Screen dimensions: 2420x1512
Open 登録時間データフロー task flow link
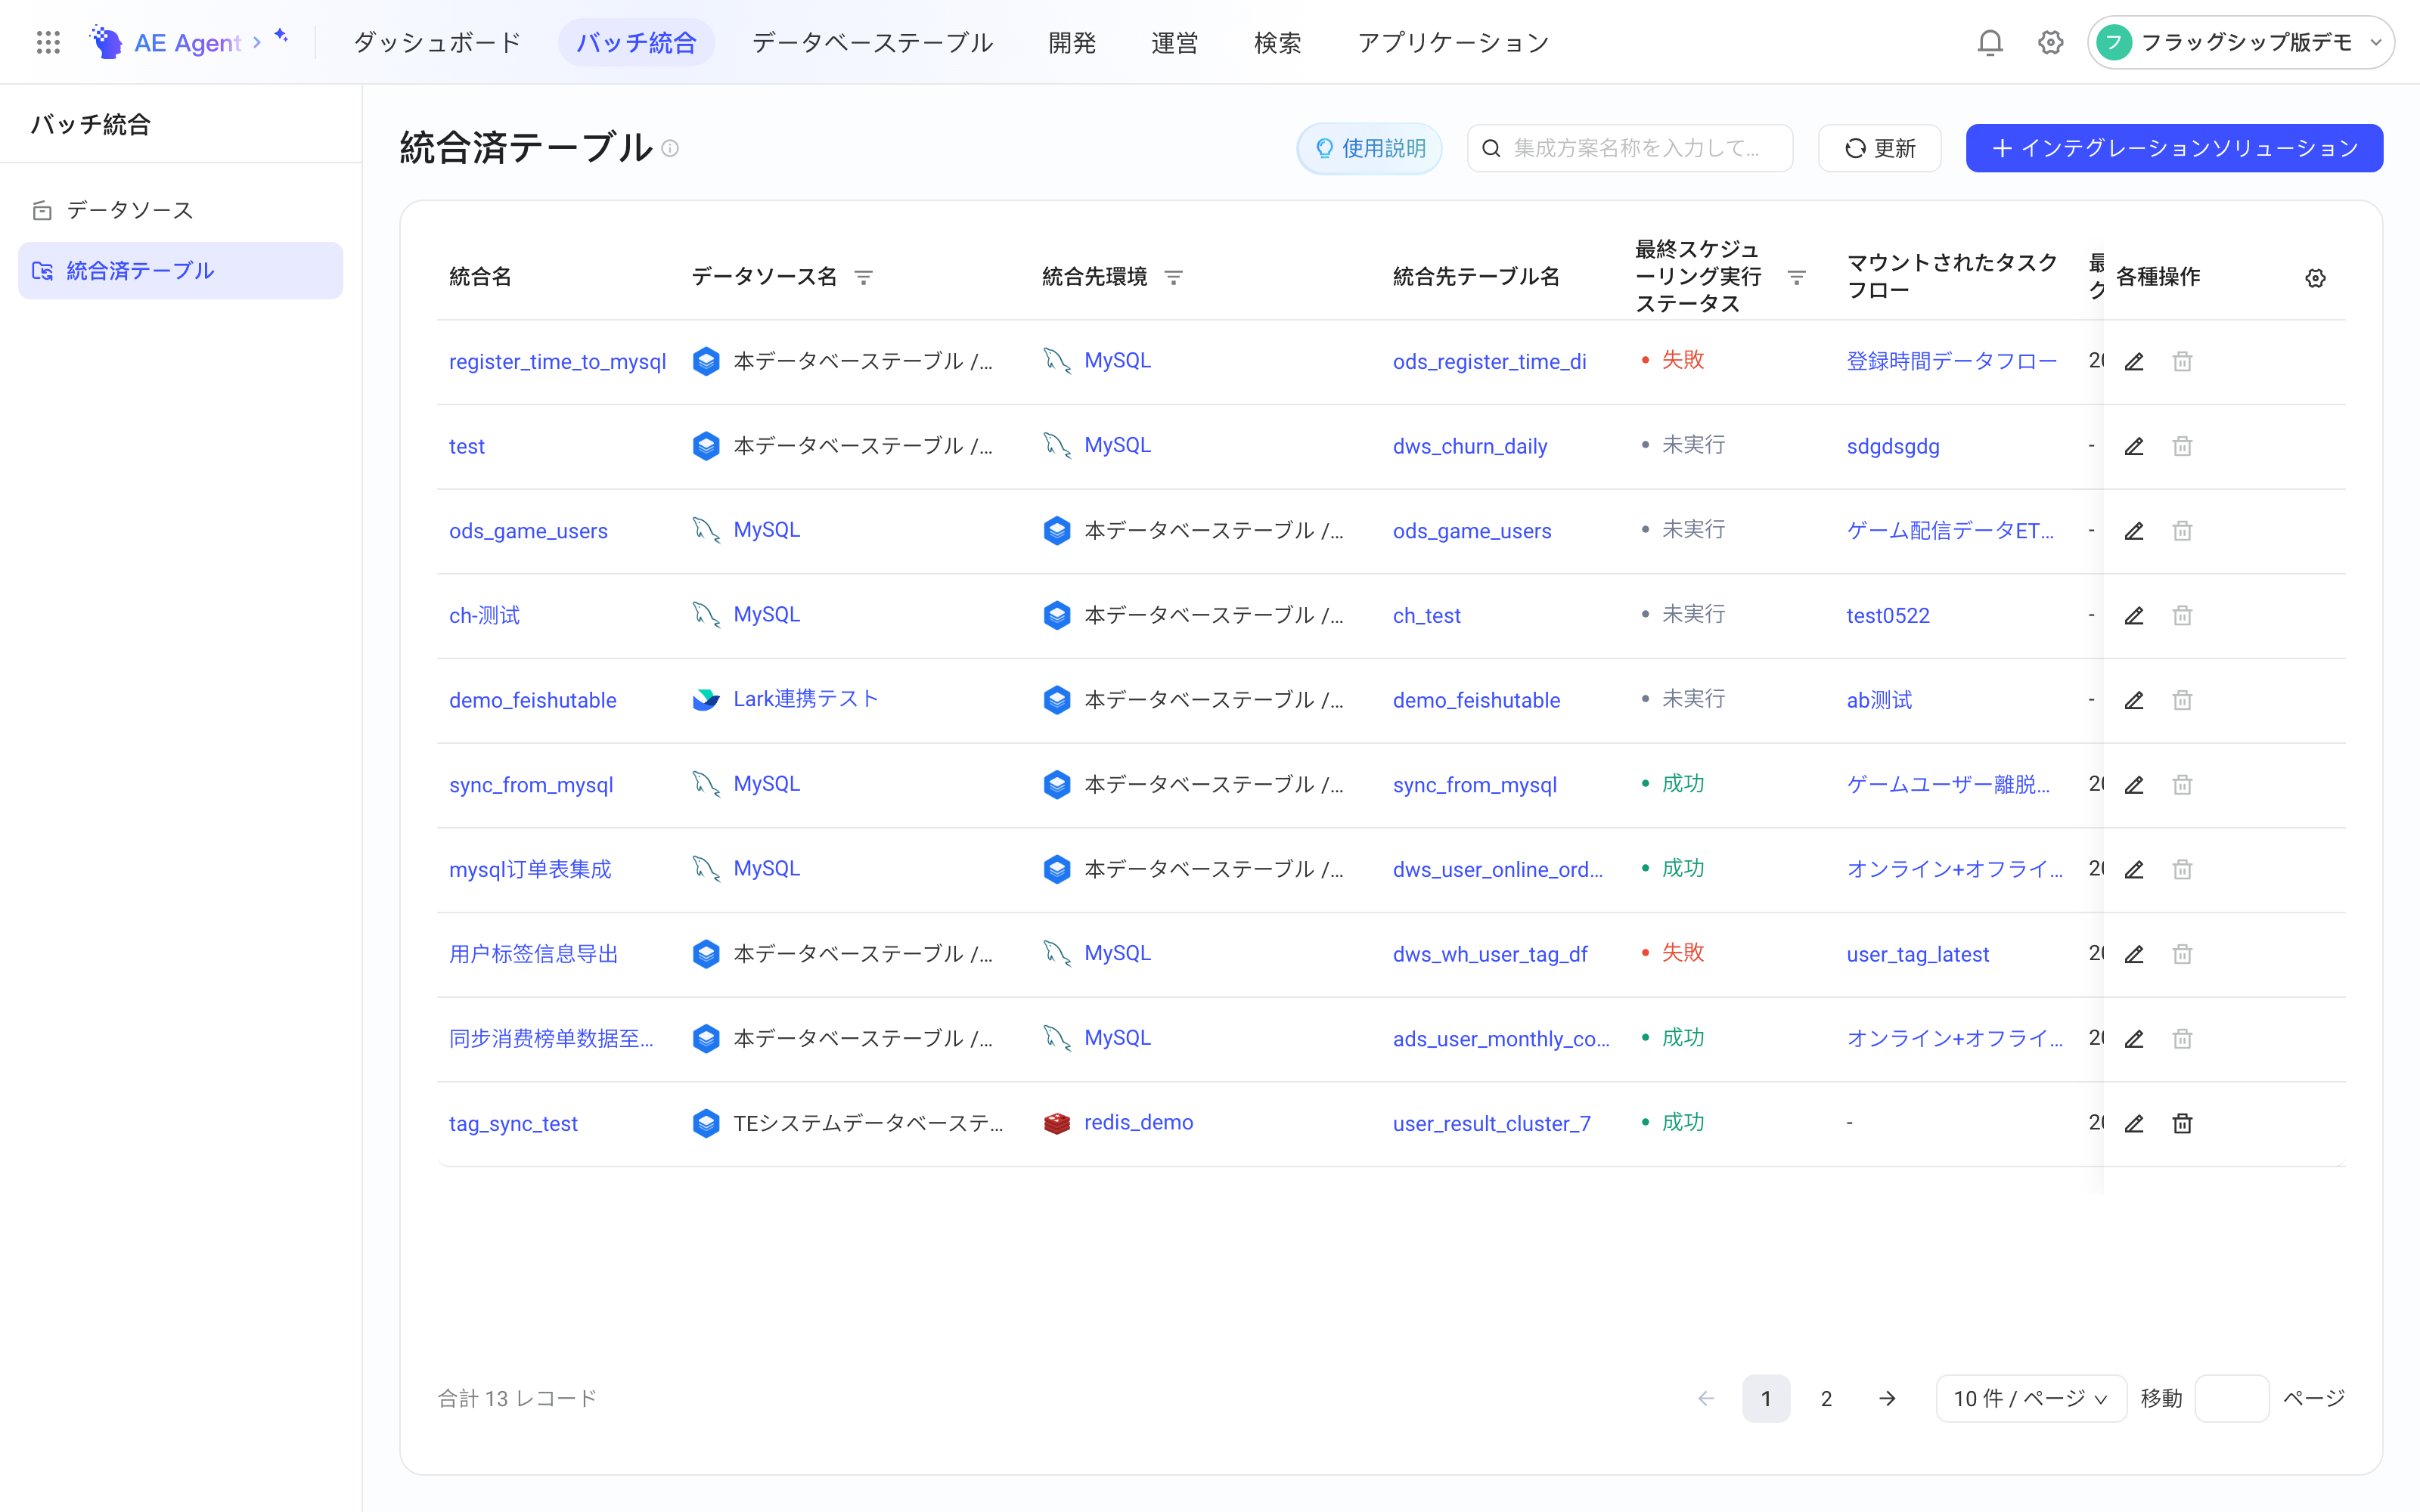coord(1951,361)
